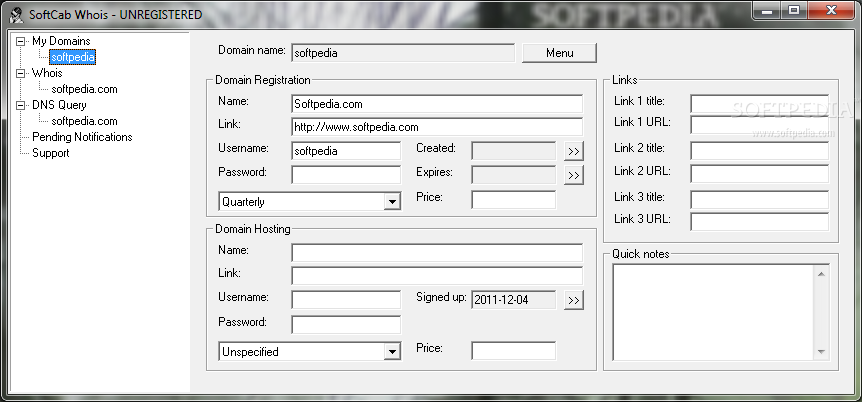
Task: Click Quick notes scrollbar up arrow
Action: point(821,273)
